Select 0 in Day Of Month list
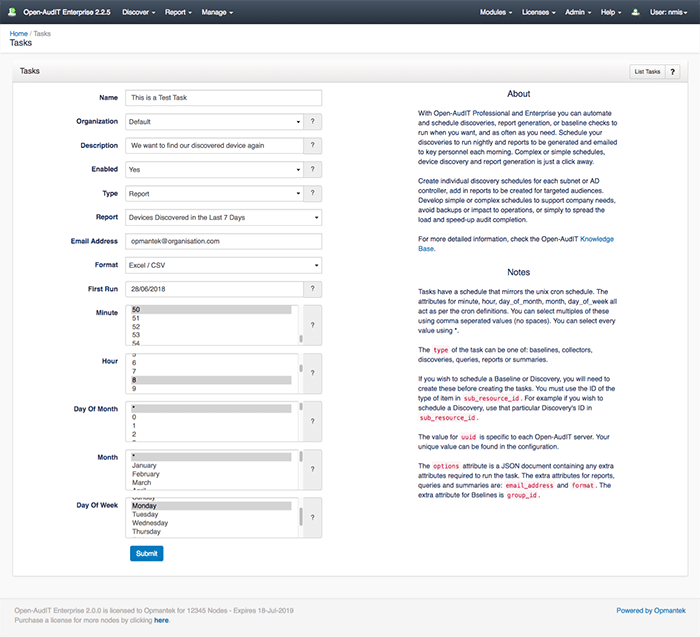Viewport: 700px width, 637px height. pos(211,417)
